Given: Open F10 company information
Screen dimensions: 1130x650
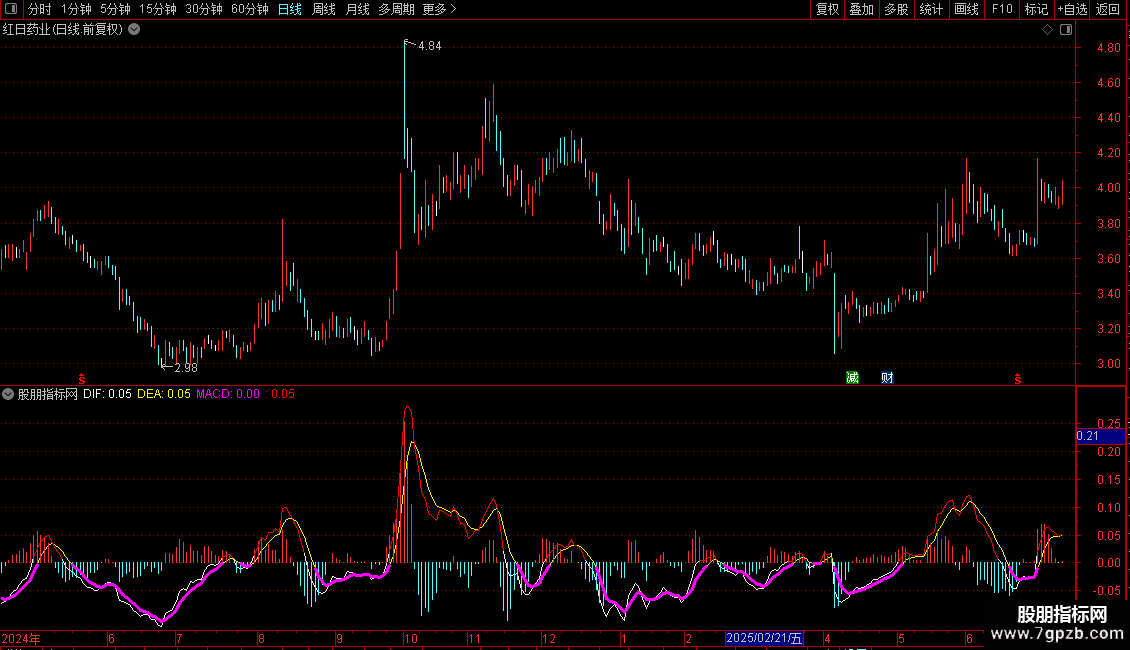Looking at the screenshot, I should point(1002,9).
